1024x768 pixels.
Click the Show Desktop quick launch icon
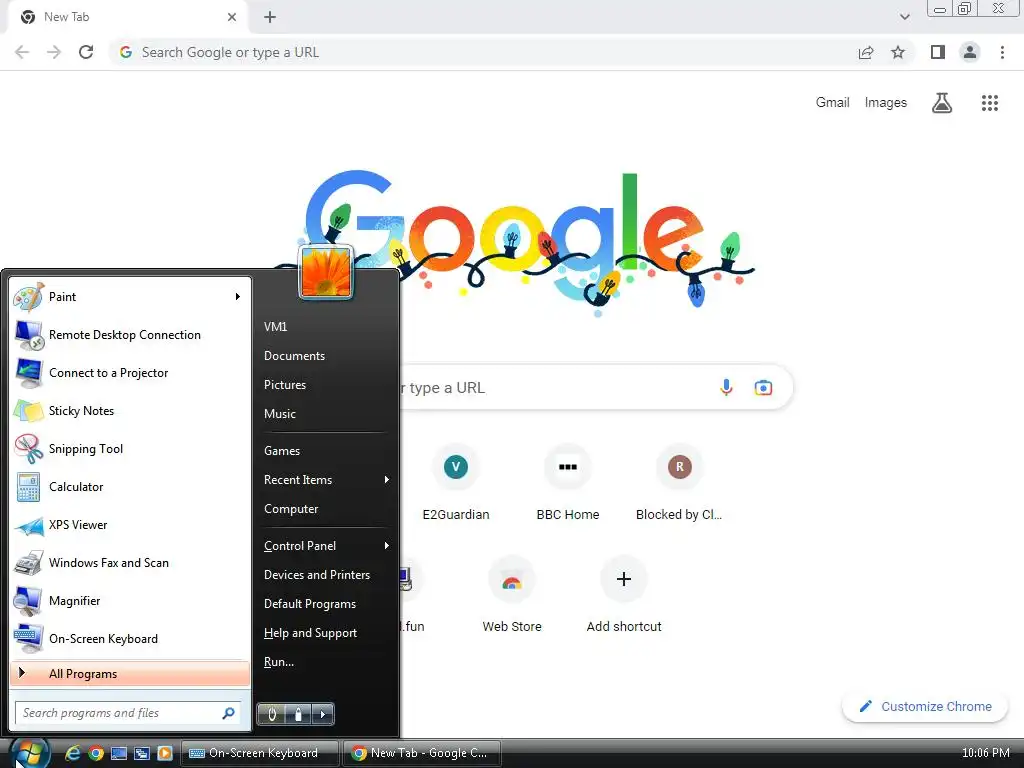[119, 753]
